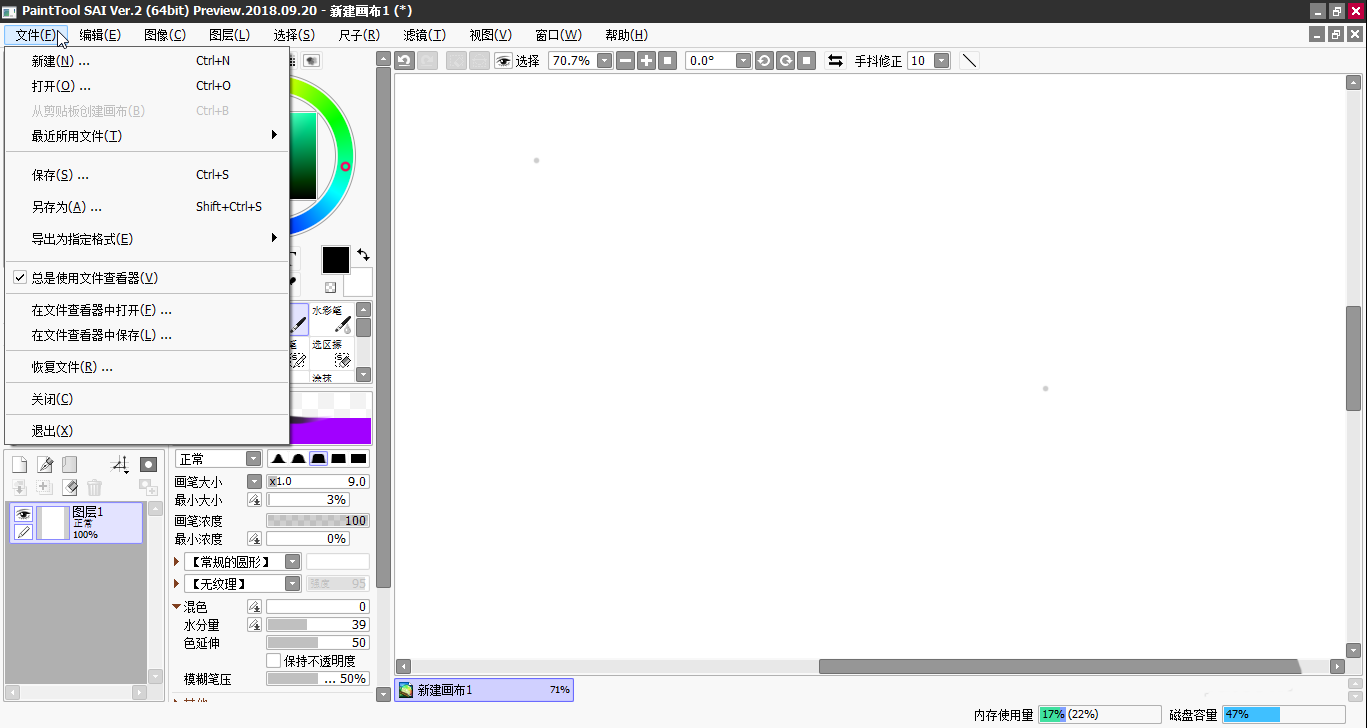Choose 新建(N) from the File menu
The width and height of the screenshot is (1367, 728).
[x=146, y=61]
